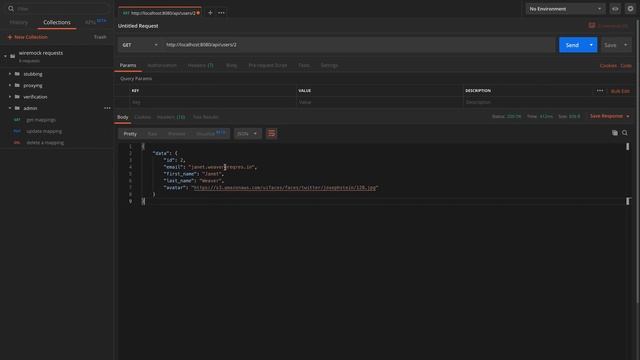Click New Collection
The height and width of the screenshot is (360, 640).
click(28, 37)
